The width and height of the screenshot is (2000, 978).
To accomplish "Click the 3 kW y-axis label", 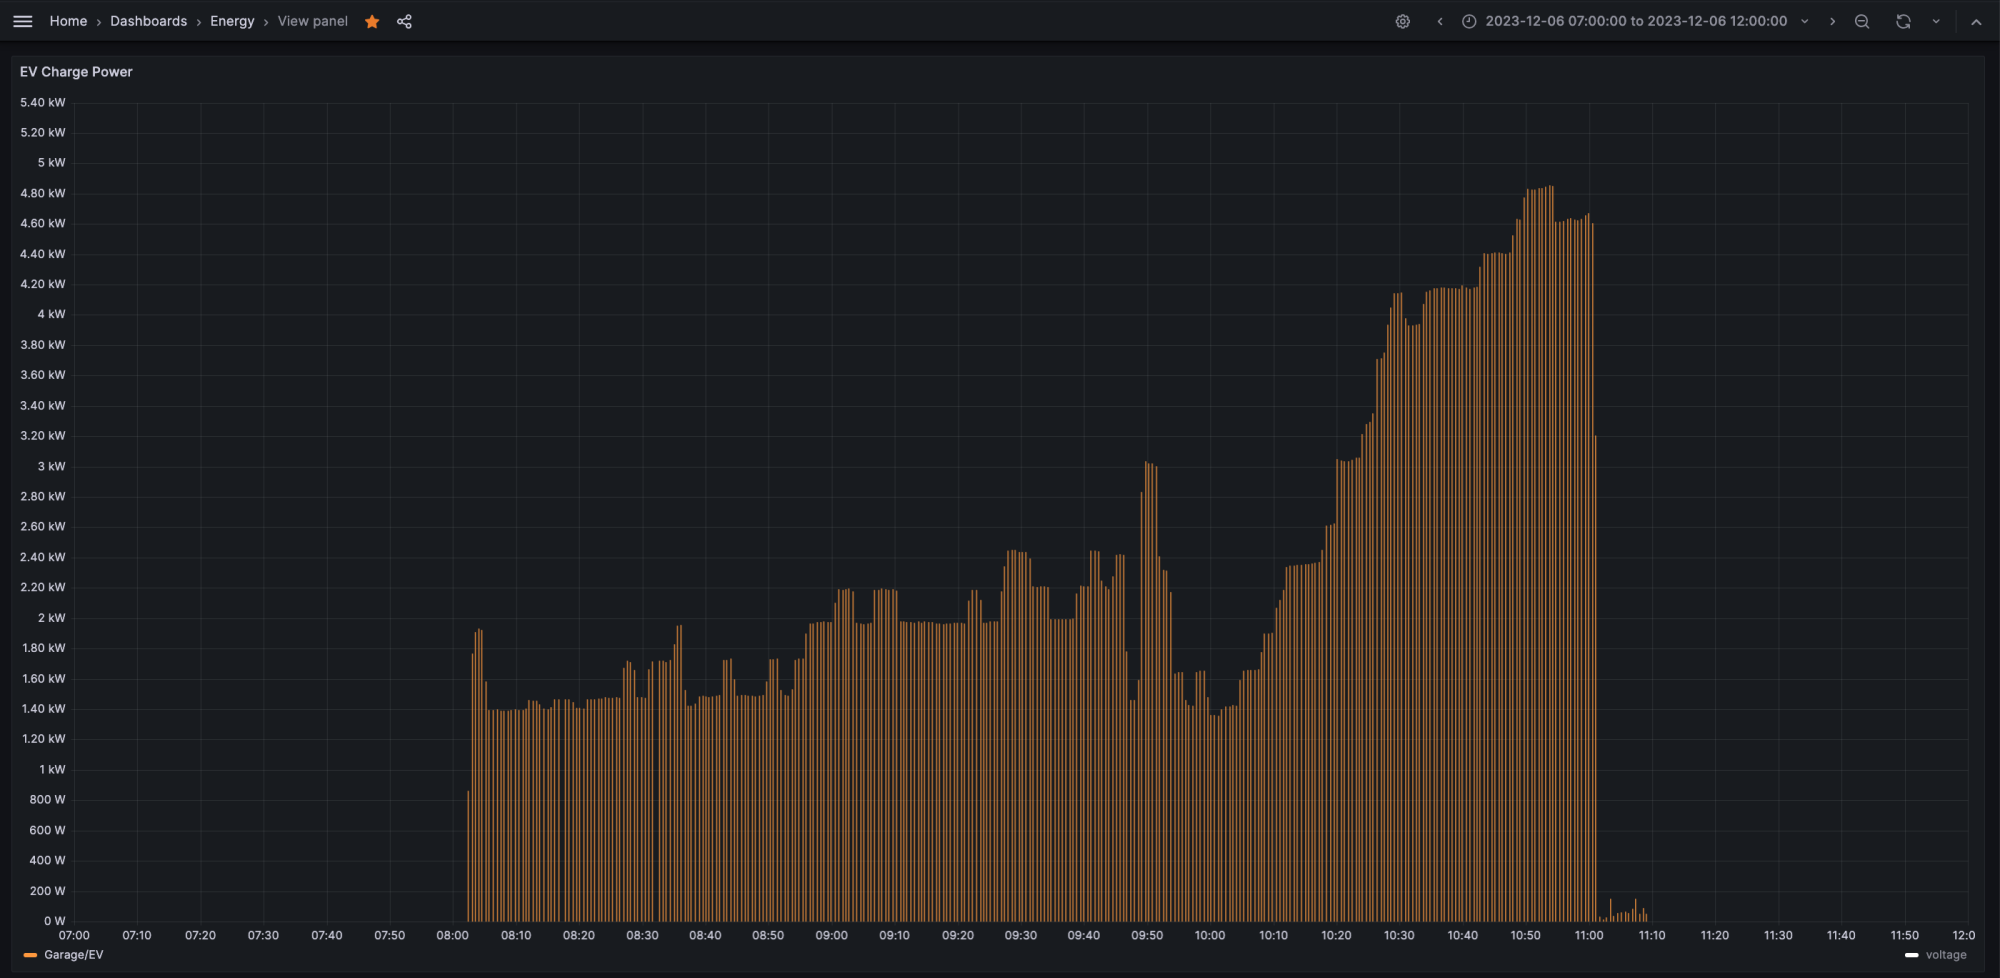I will pyautogui.click(x=51, y=467).
